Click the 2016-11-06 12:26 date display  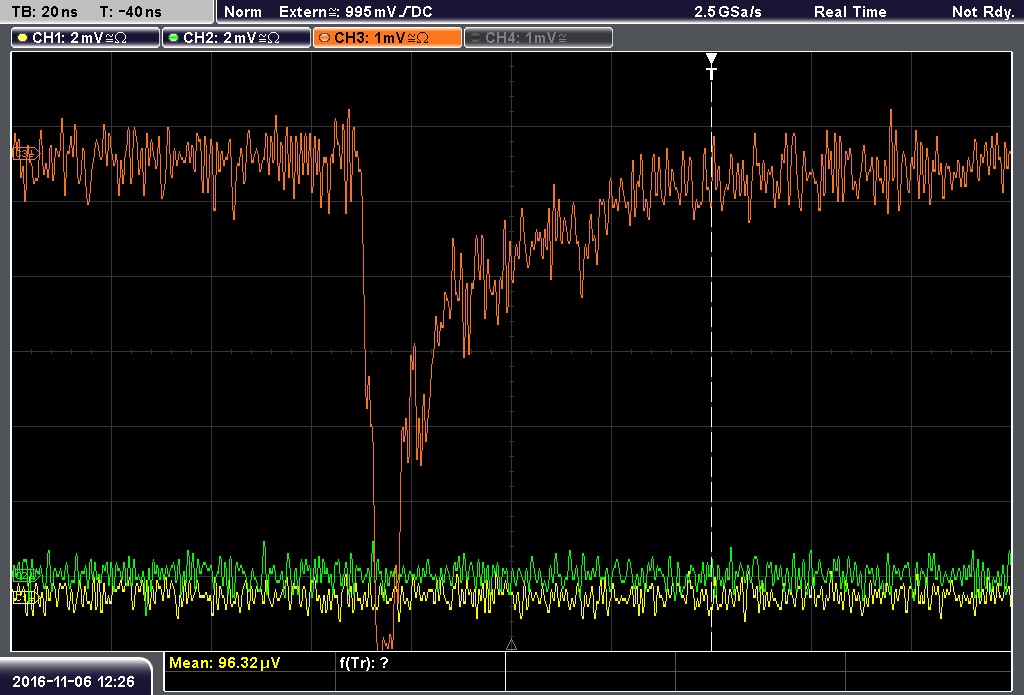coord(73,681)
